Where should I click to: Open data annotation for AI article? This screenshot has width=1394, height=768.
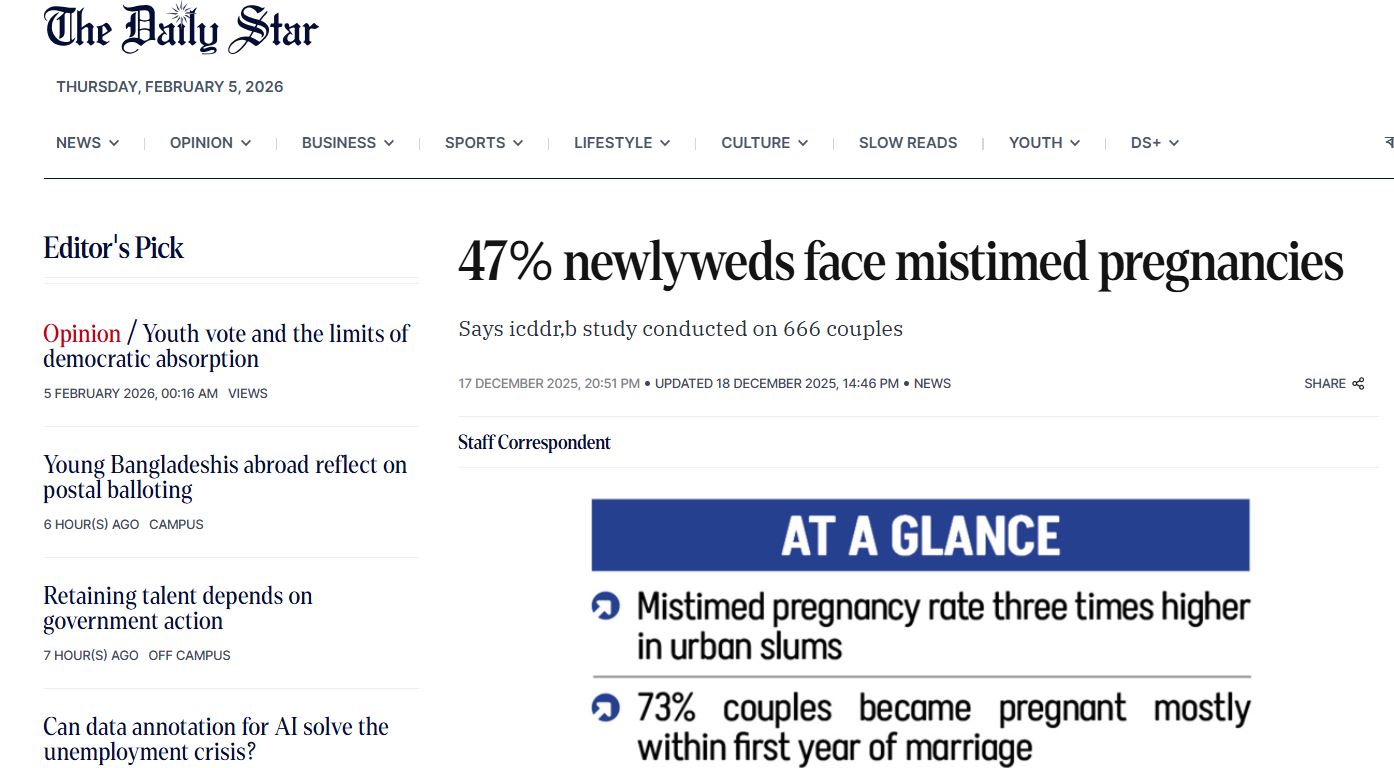tap(216, 739)
